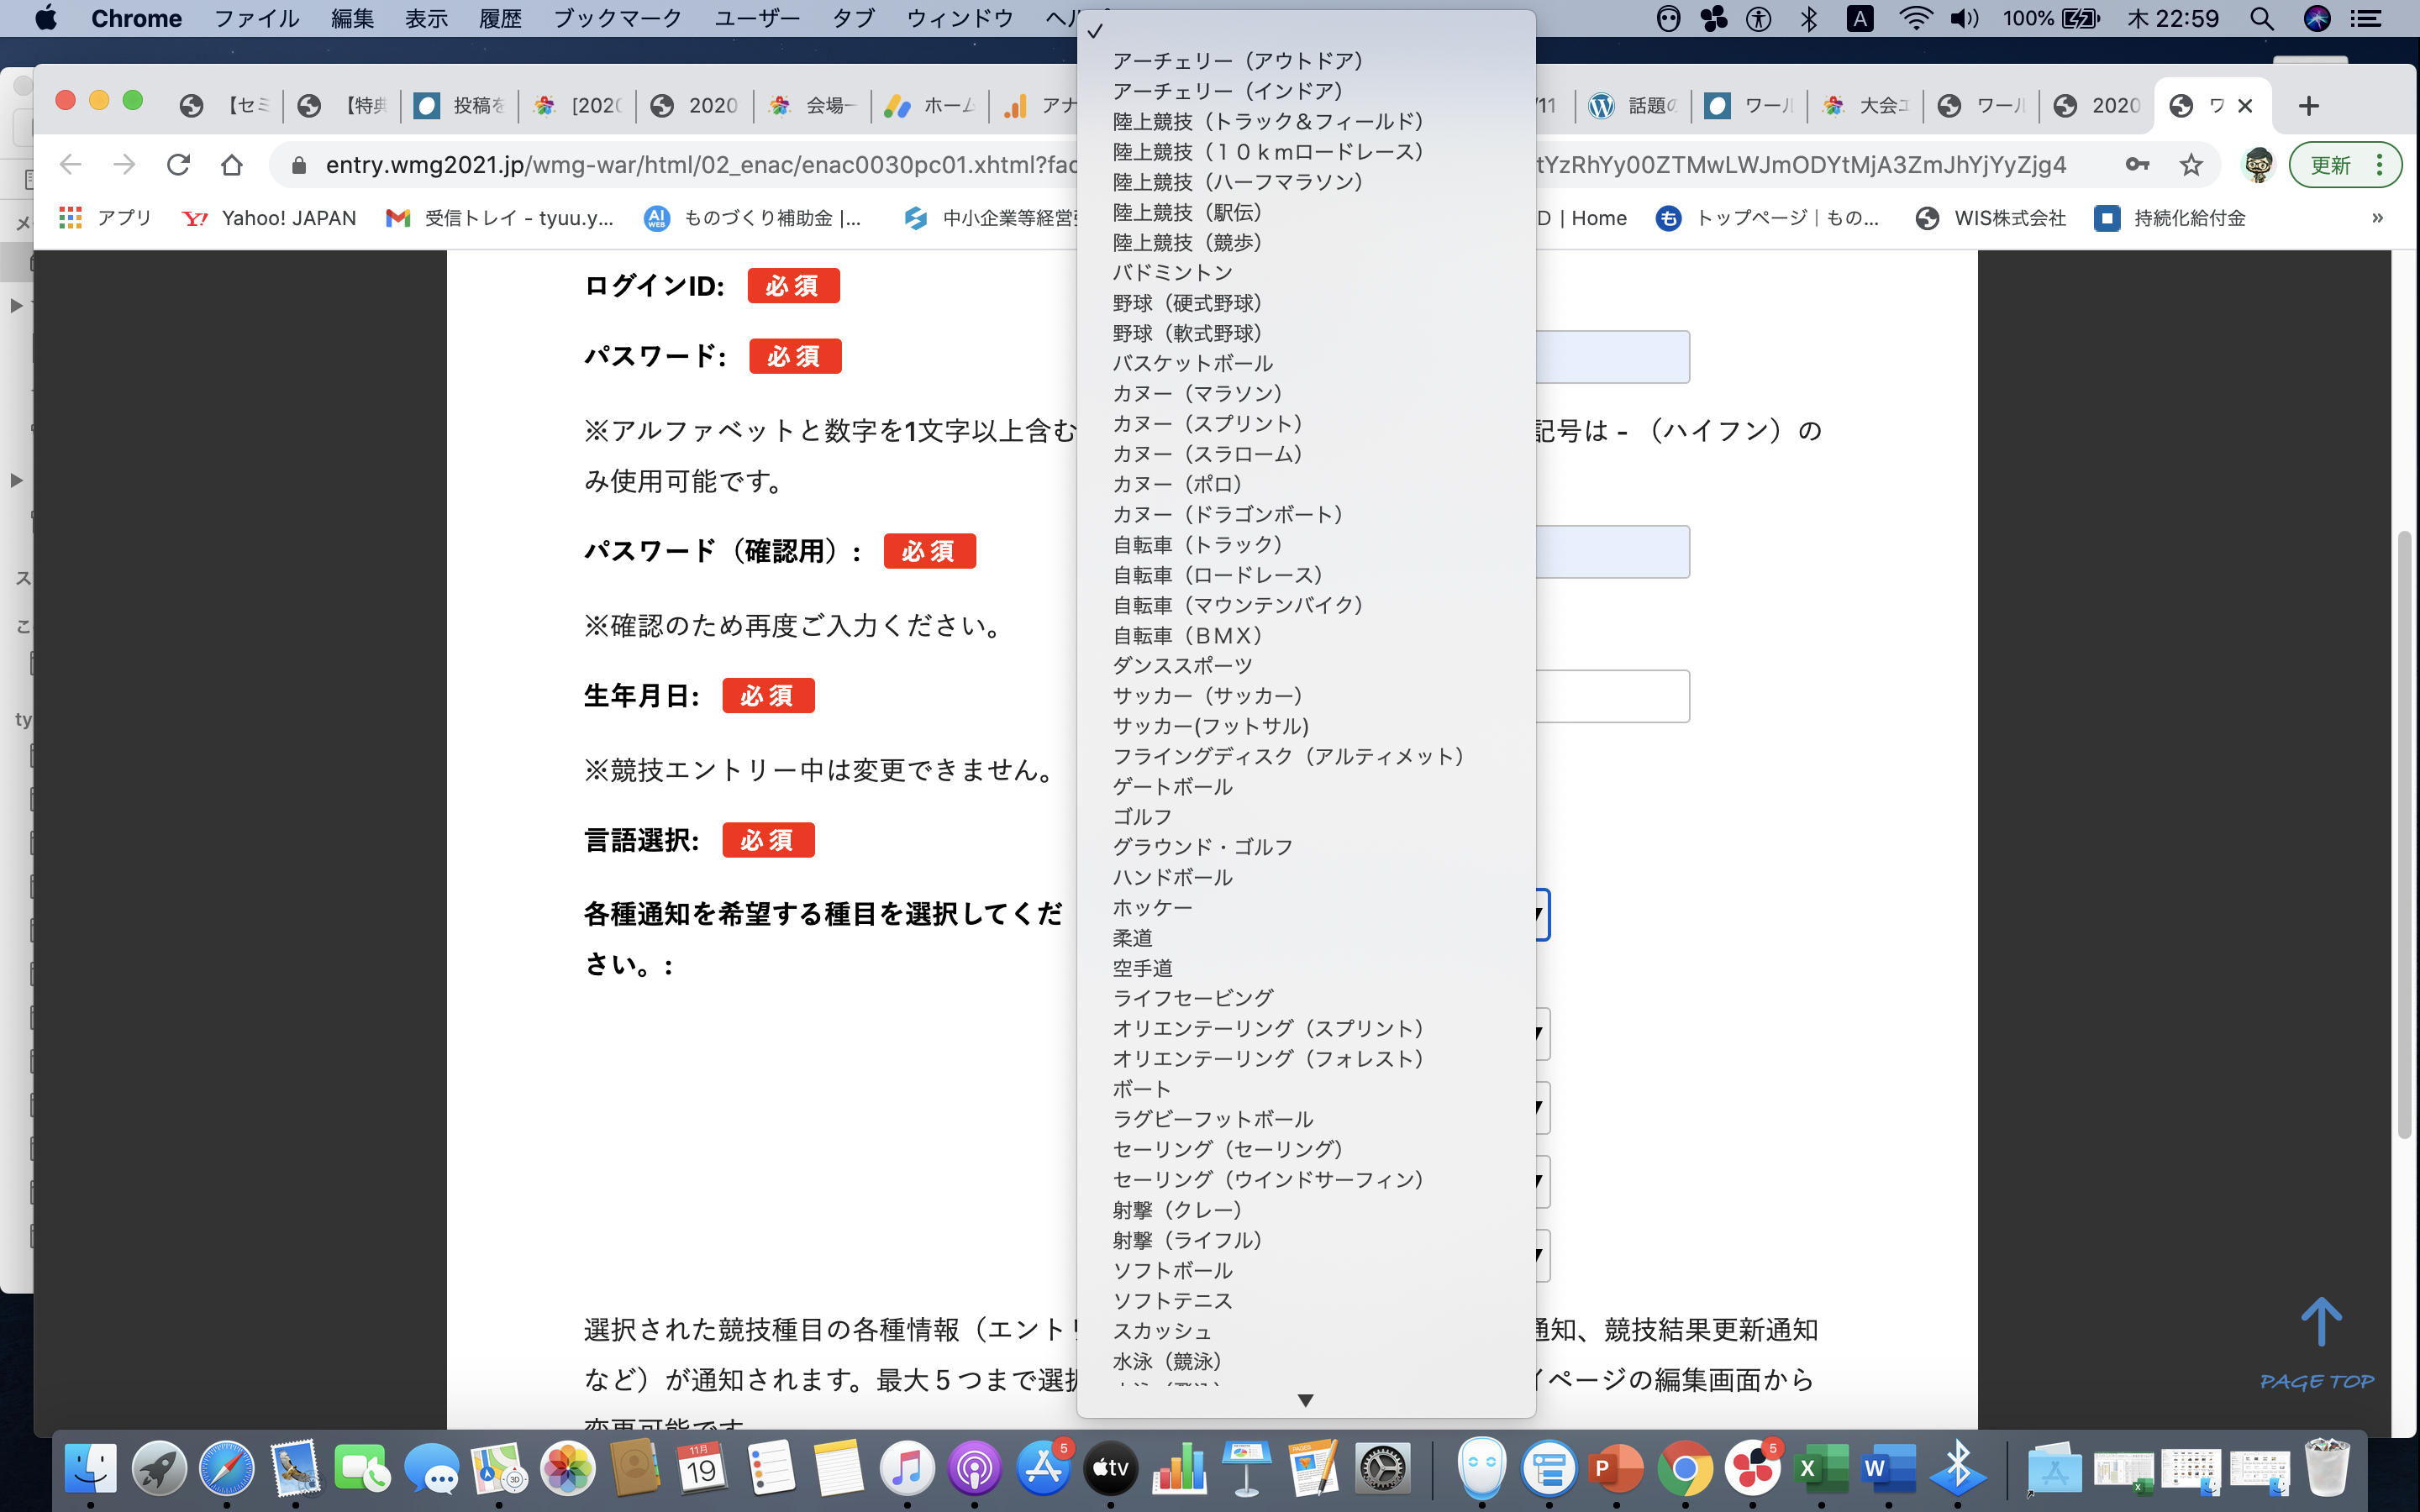The width and height of the screenshot is (2420, 1512).
Task: Click the 生年月日 input field
Action: click(1612, 696)
